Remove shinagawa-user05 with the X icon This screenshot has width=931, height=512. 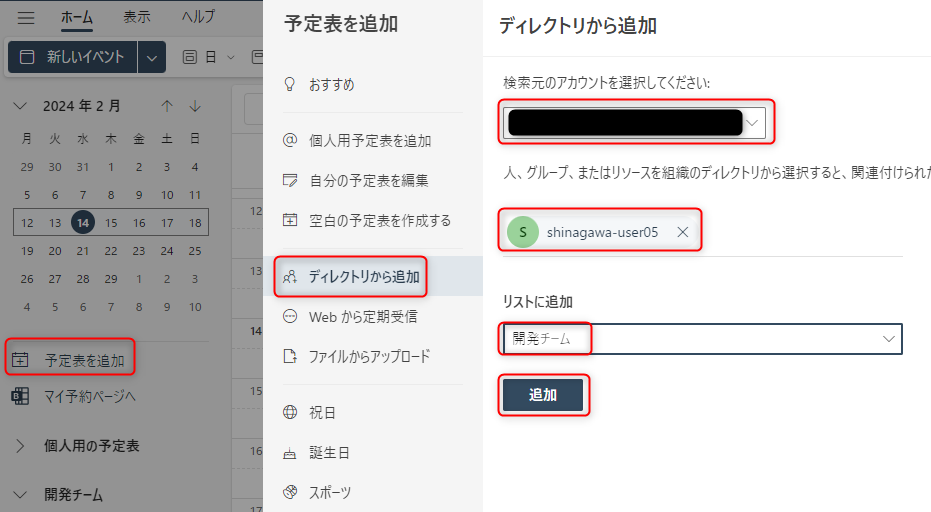pyautogui.click(x=682, y=232)
